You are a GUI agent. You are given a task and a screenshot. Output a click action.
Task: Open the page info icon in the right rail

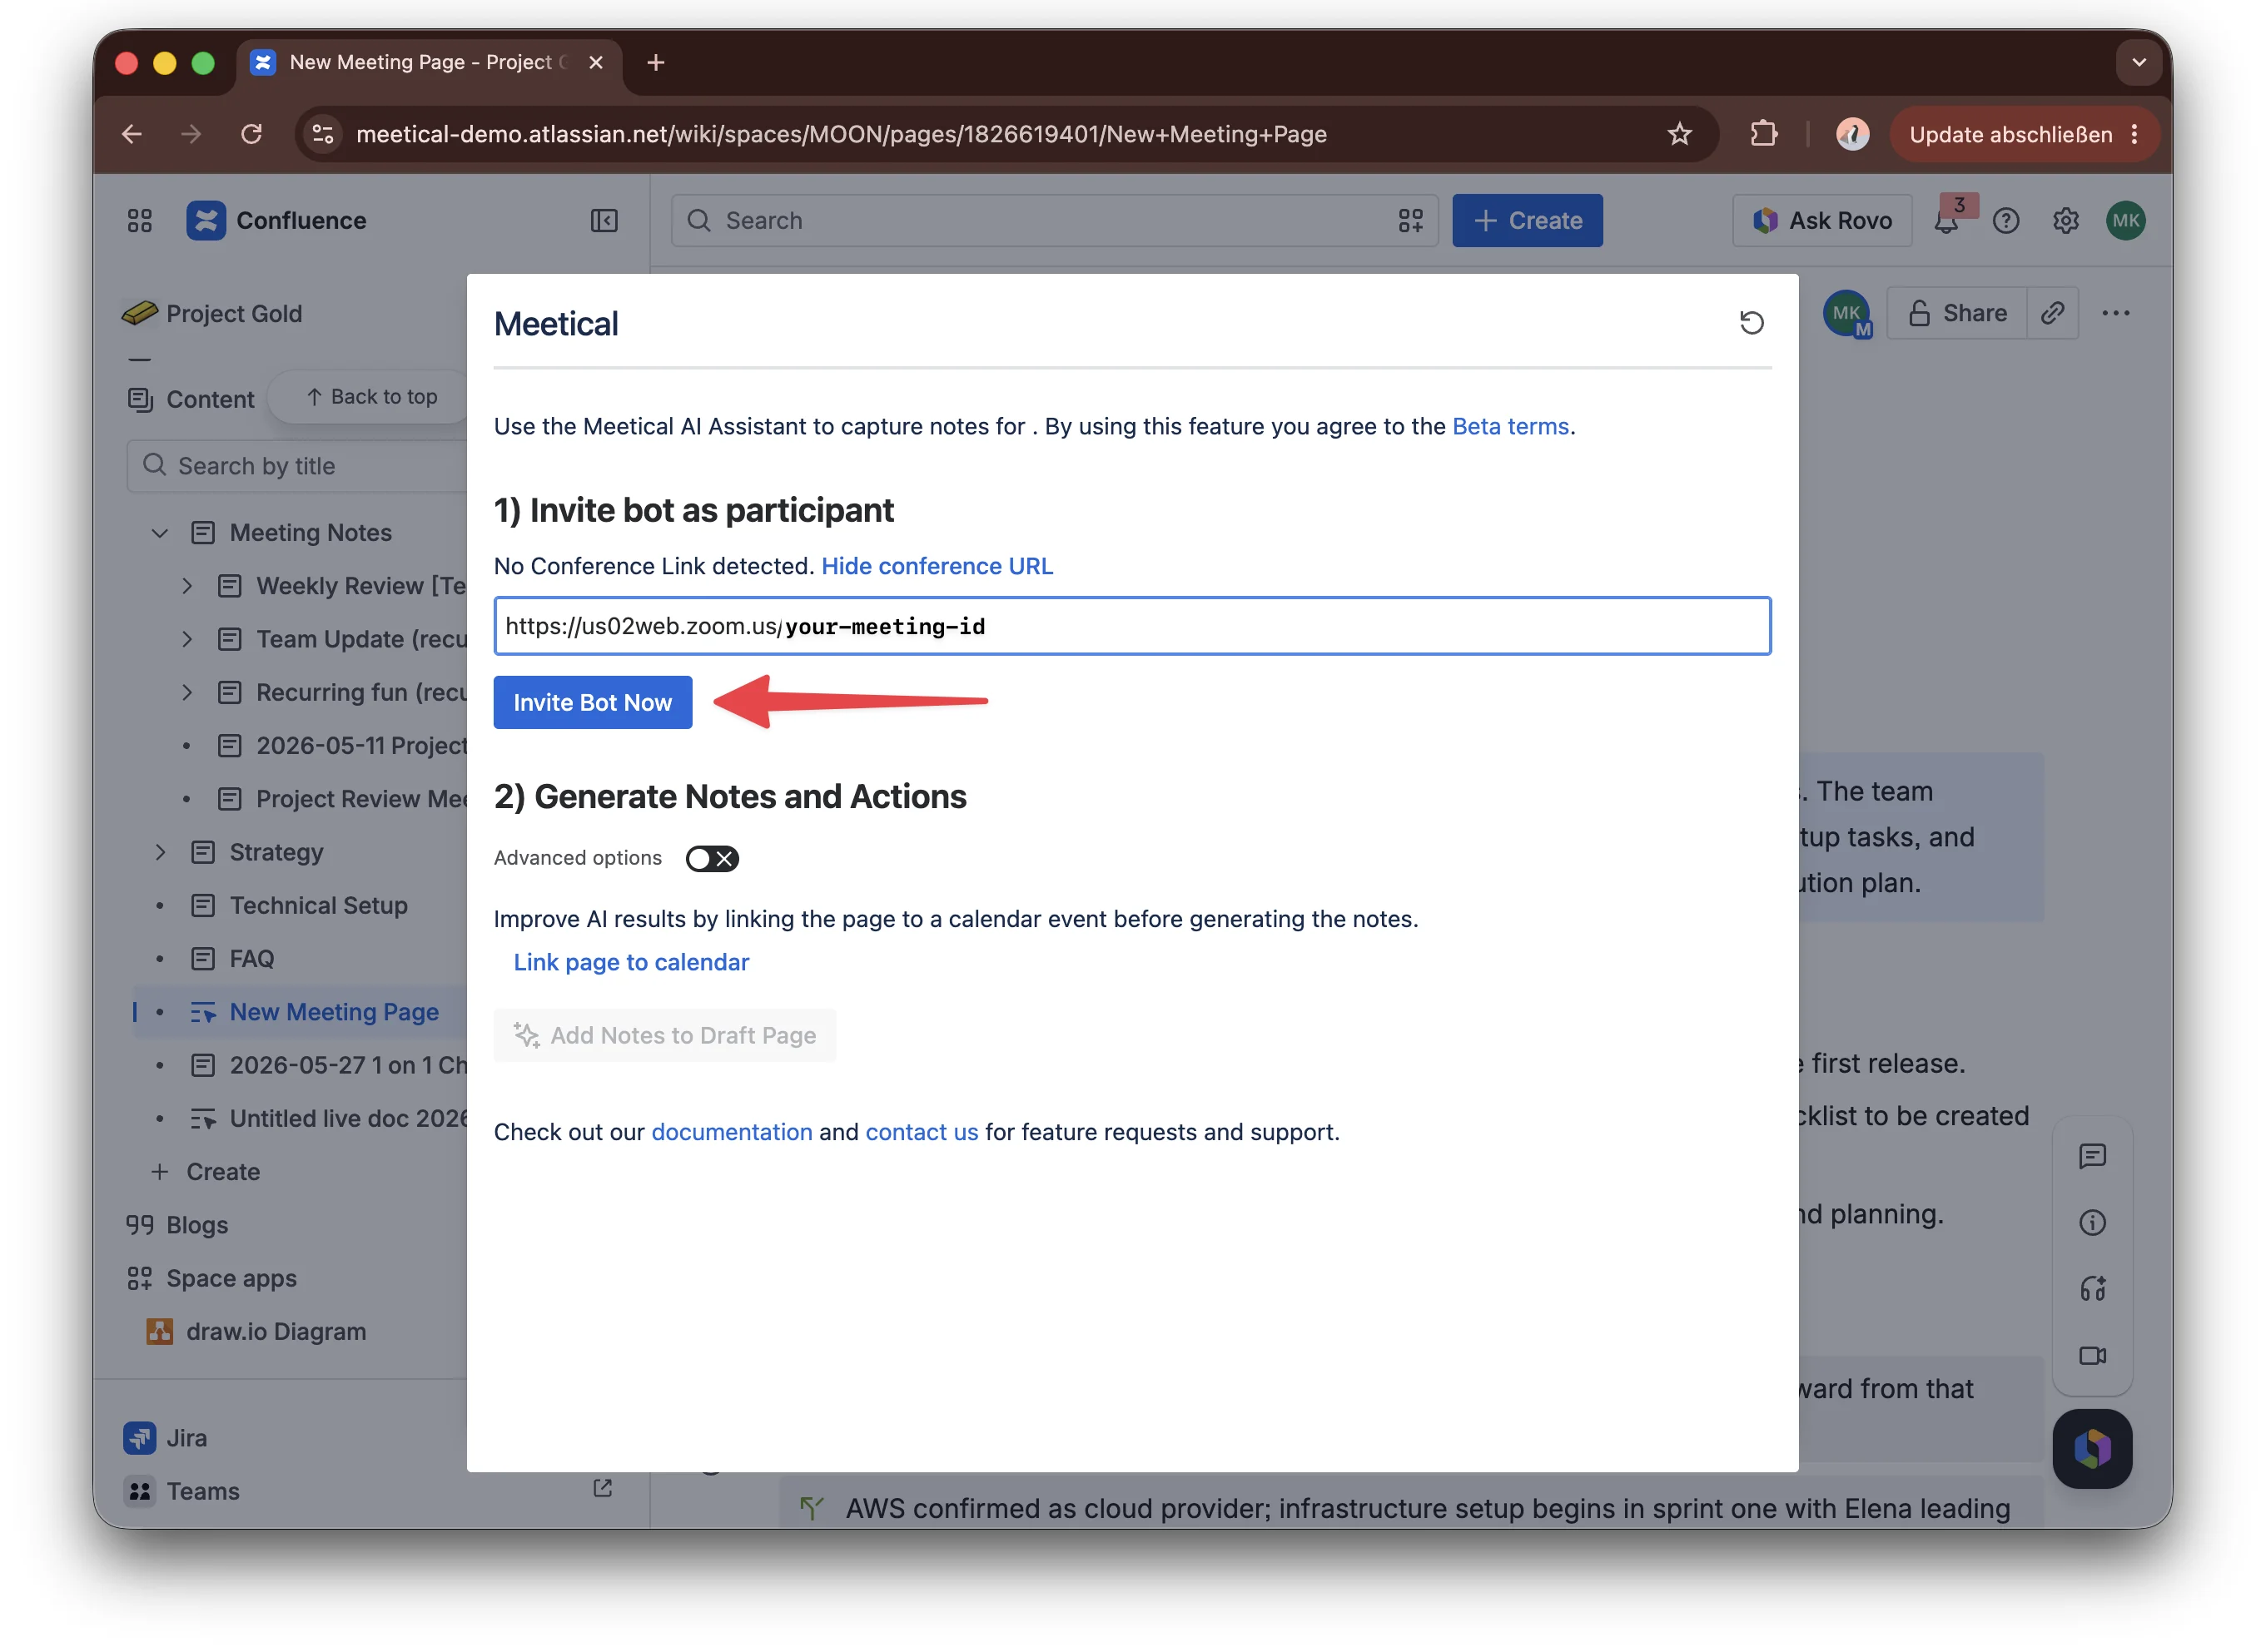pos(2092,1222)
